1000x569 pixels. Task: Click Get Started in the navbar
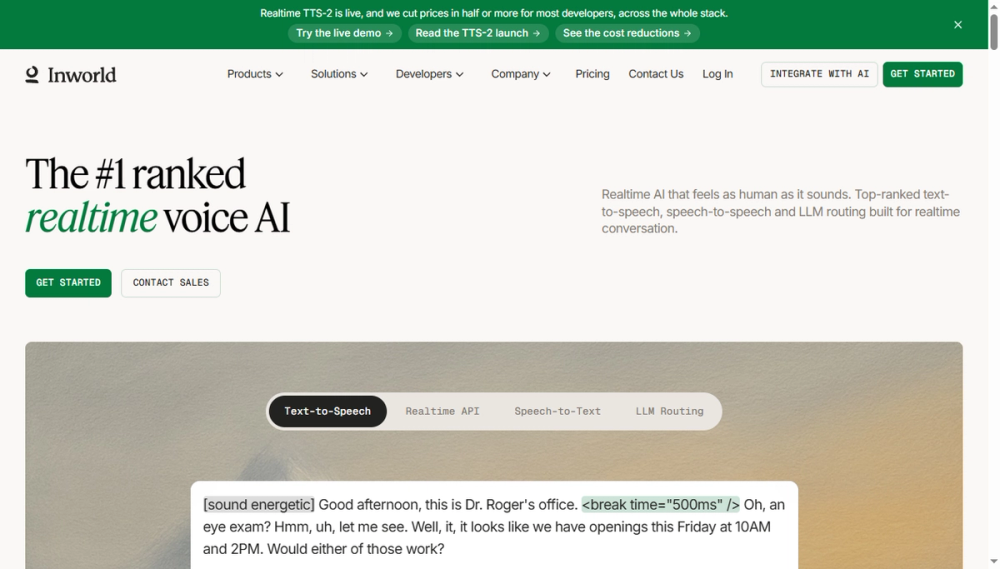click(923, 74)
